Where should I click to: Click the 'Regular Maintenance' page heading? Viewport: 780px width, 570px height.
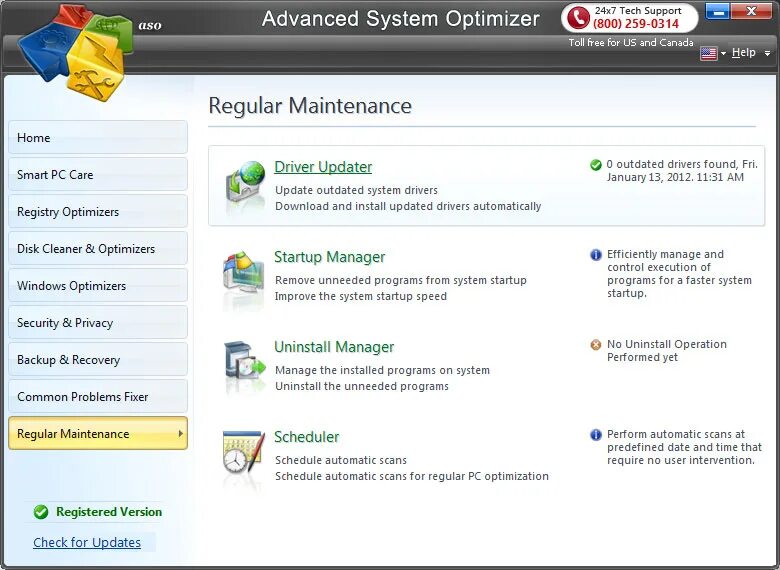[310, 106]
